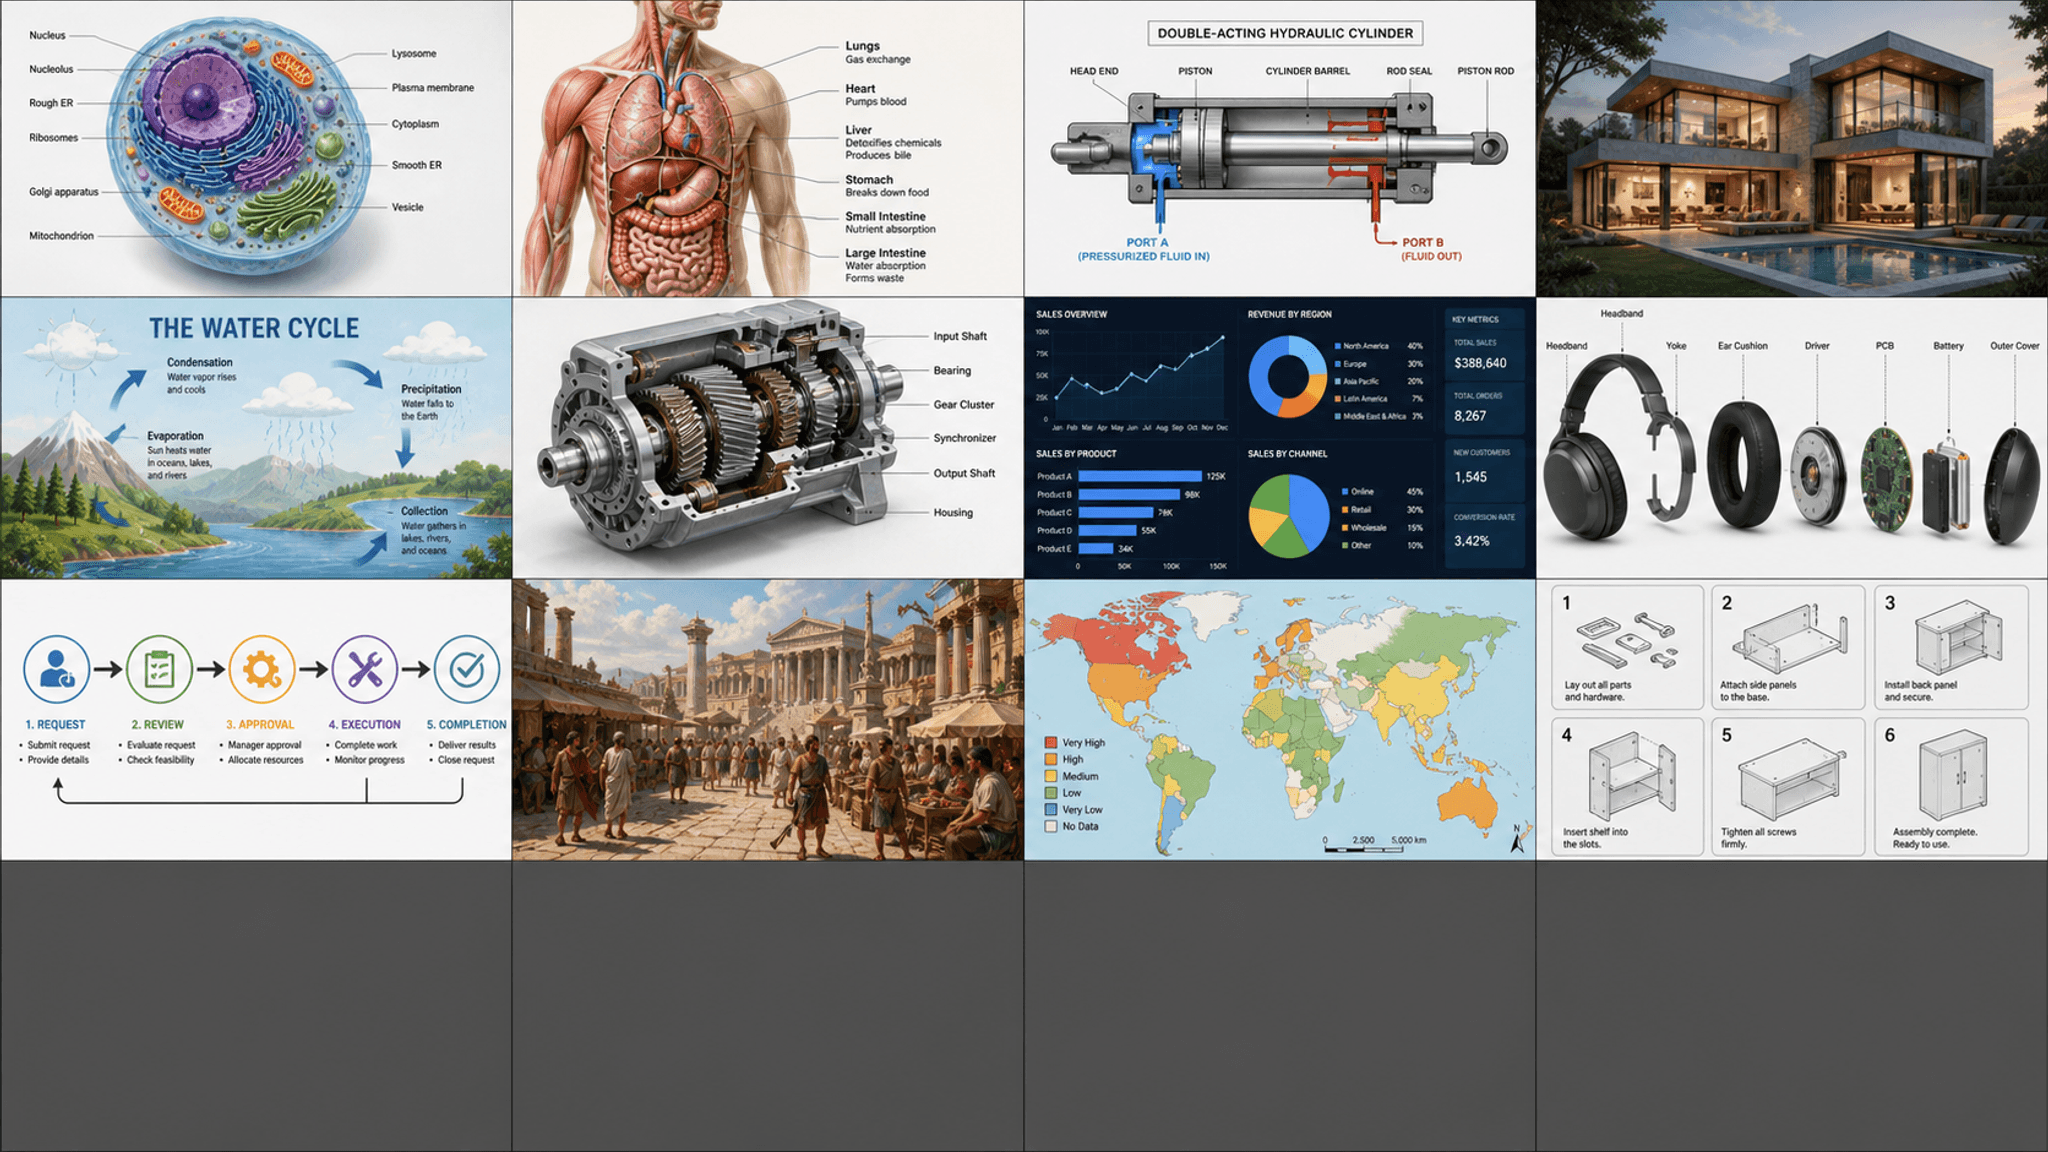Select the Nucleus label on the cell
This screenshot has width=2048, height=1152.
click(x=47, y=35)
